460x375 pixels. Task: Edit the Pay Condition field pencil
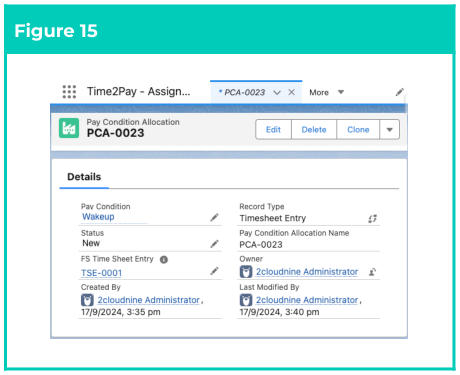[214, 218]
